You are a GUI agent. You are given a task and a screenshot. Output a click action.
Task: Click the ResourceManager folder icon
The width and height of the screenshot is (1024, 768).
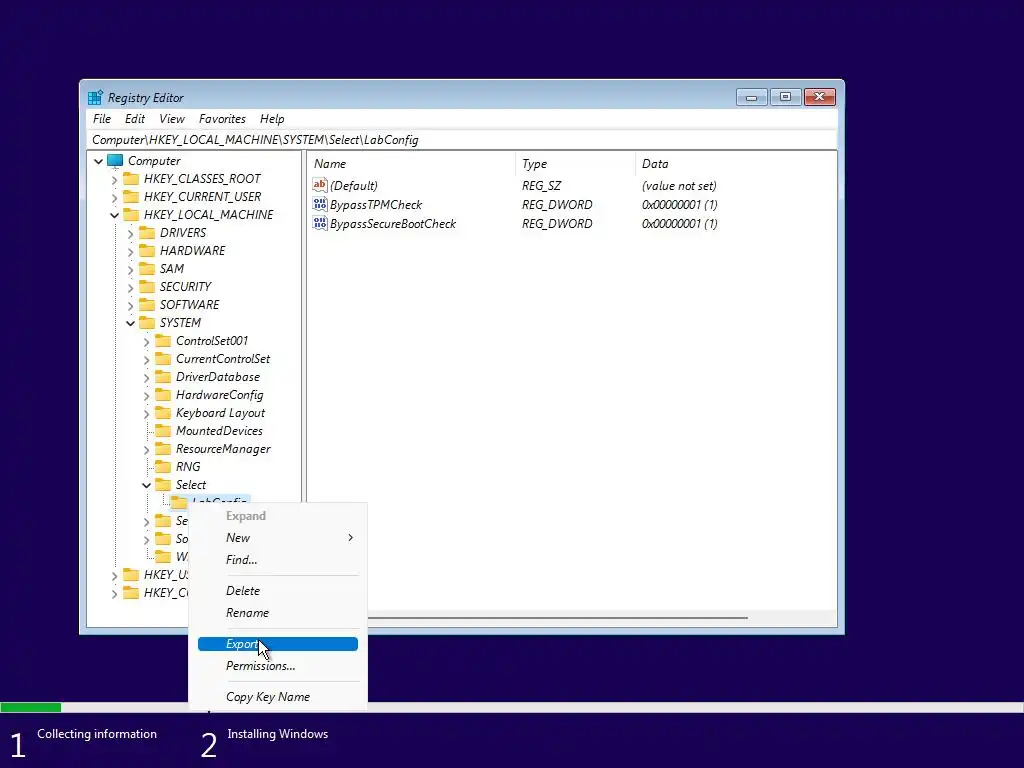point(163,449)
